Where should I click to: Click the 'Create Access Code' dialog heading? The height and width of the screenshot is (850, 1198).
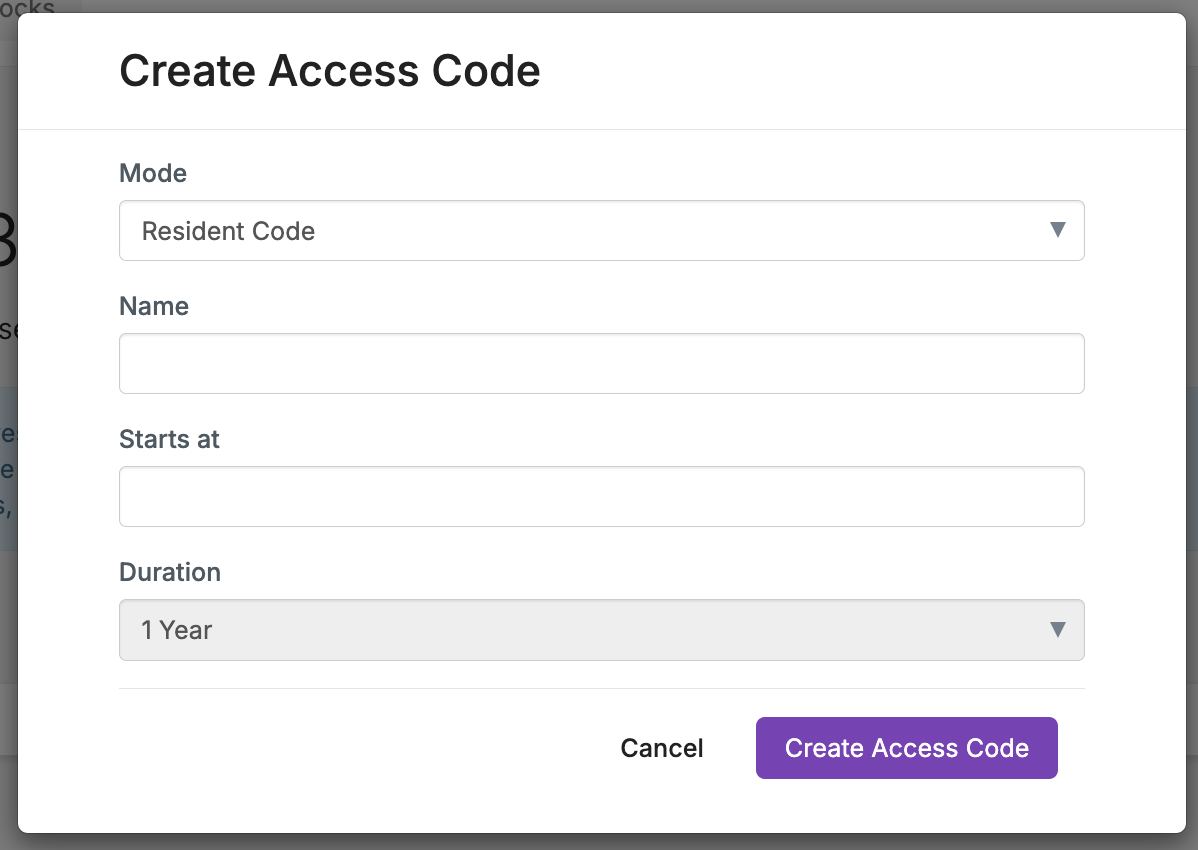(329, 71)
